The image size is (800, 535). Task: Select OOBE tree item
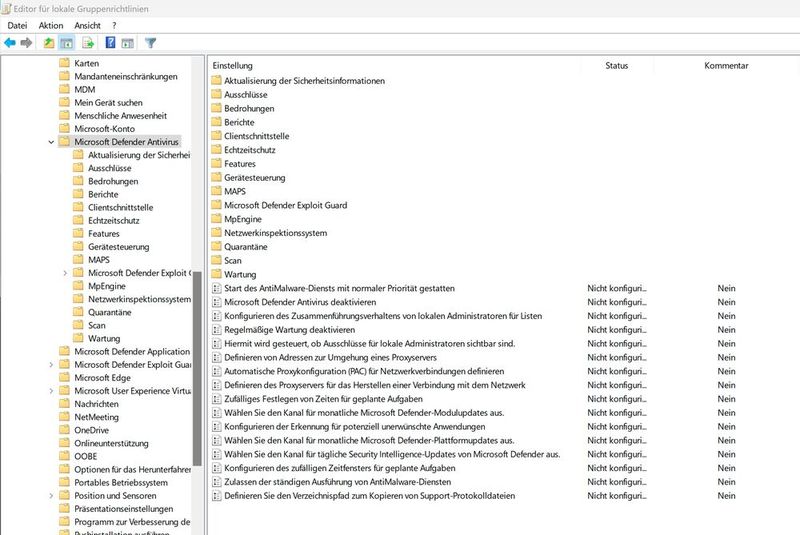tap(86, 456)
